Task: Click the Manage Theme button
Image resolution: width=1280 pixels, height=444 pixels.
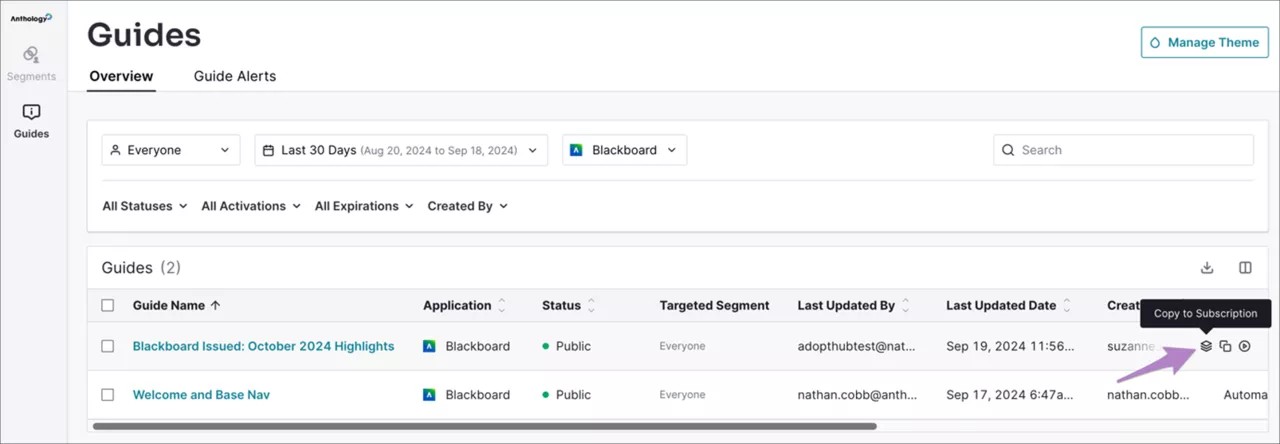Action: pyautogui.click(x=1204, y=43)
